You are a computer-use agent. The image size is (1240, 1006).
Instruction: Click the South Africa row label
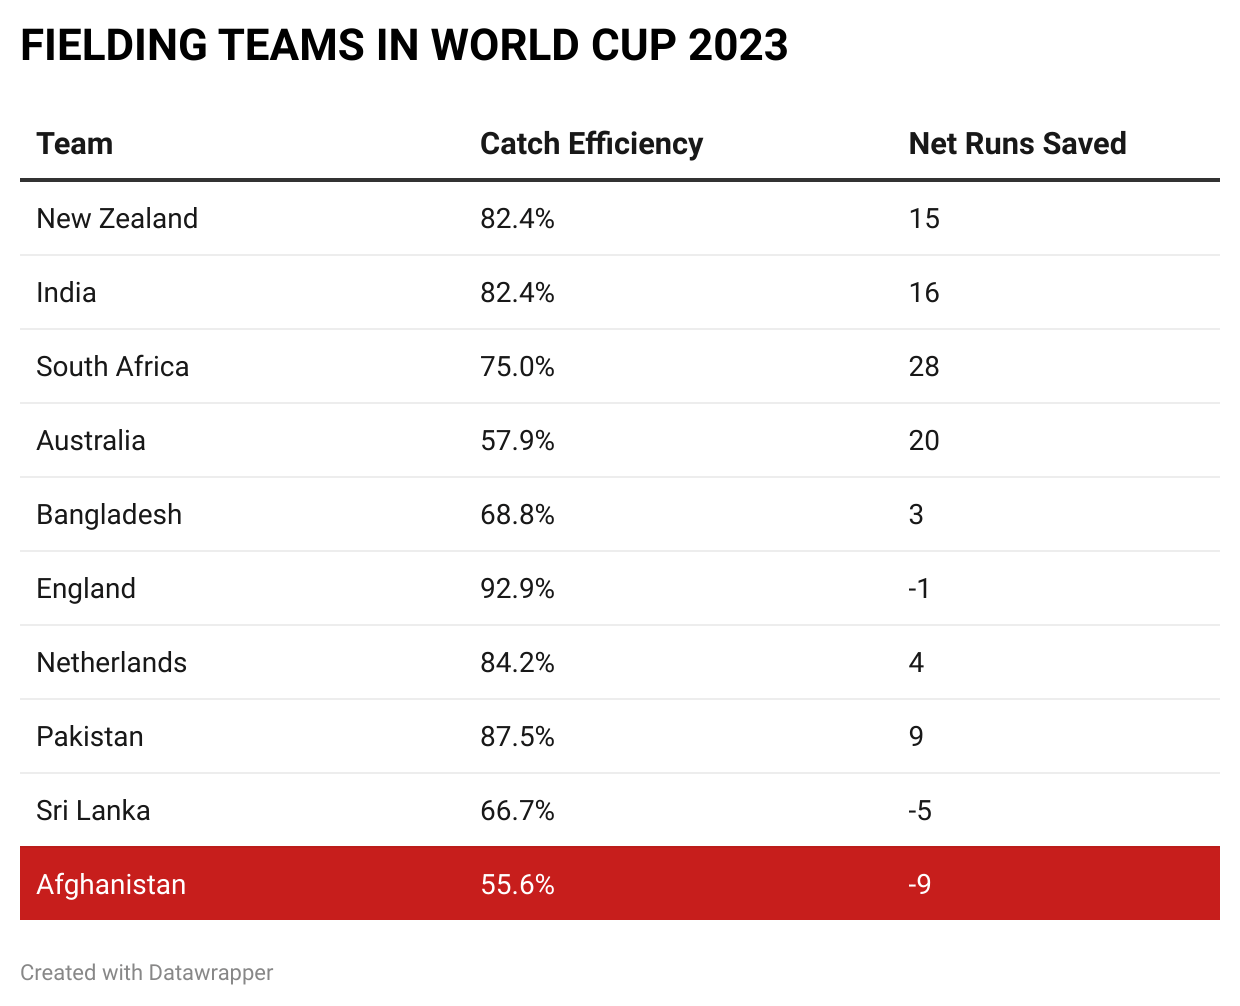pyautogui.click(x=112, y=367)
